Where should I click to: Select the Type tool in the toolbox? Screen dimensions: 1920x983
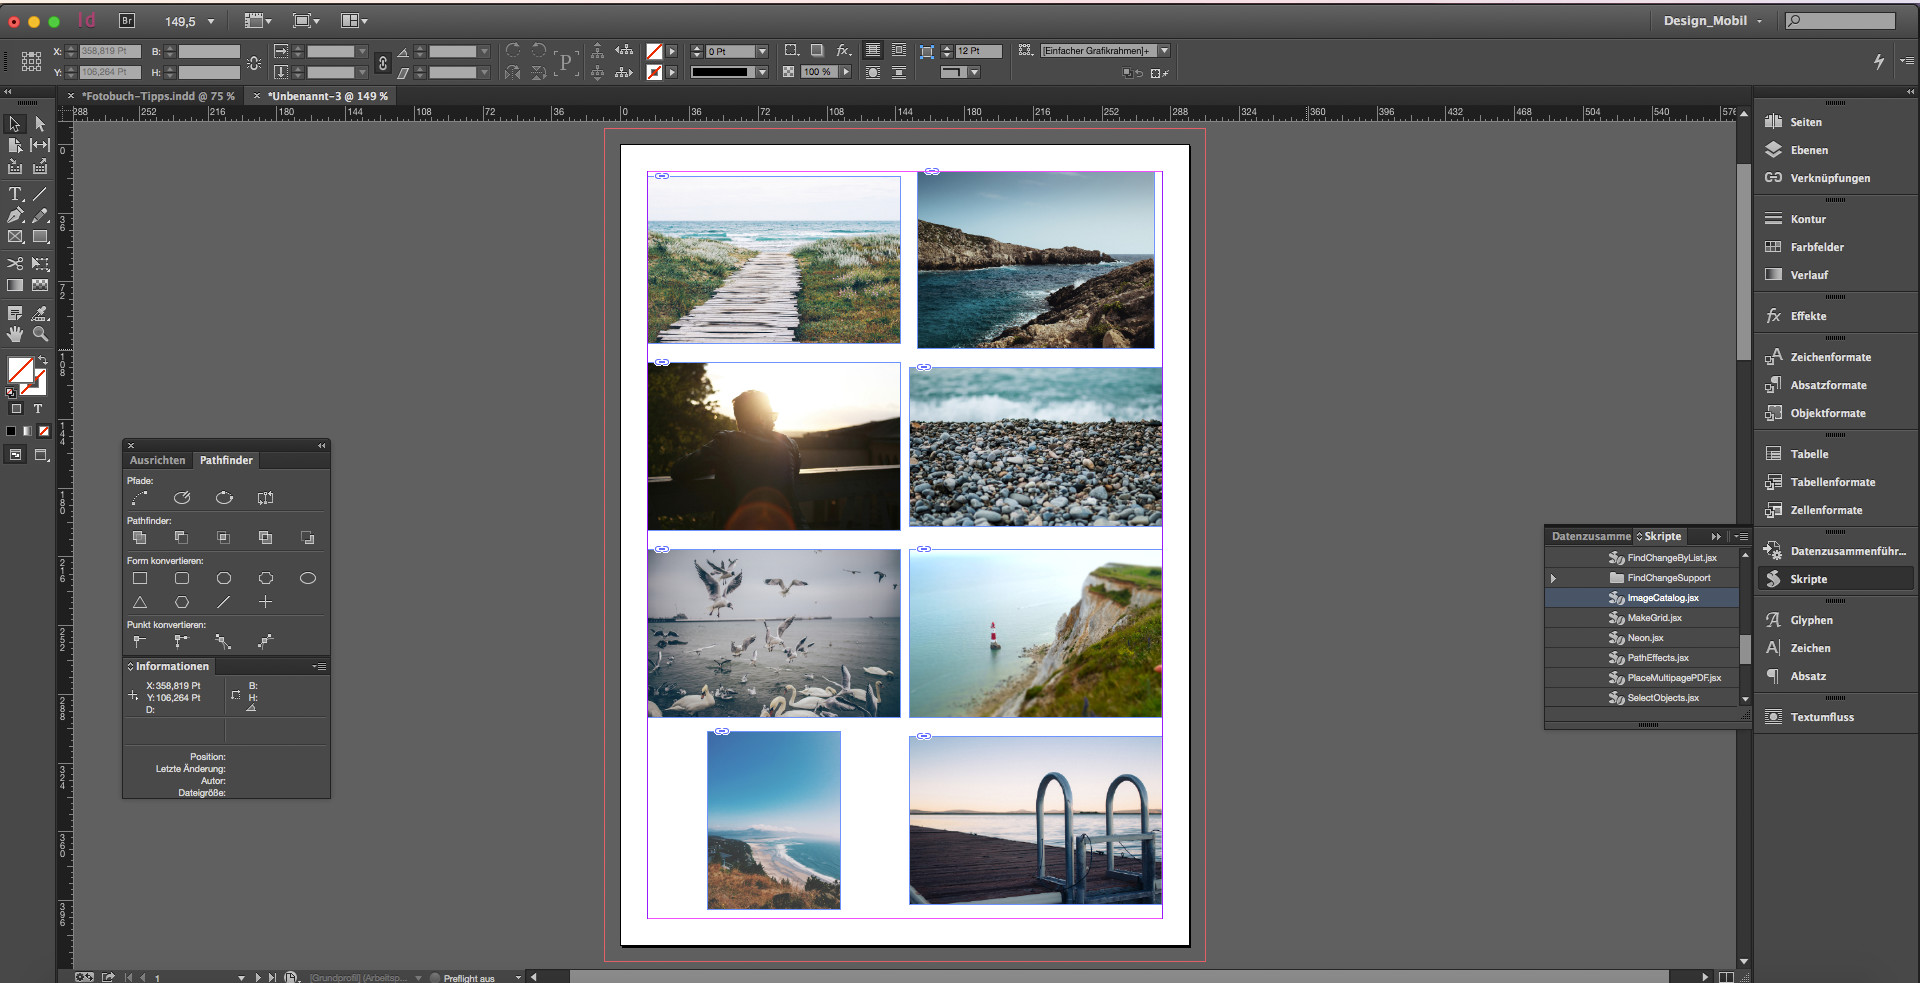click(x=14, y=195)
